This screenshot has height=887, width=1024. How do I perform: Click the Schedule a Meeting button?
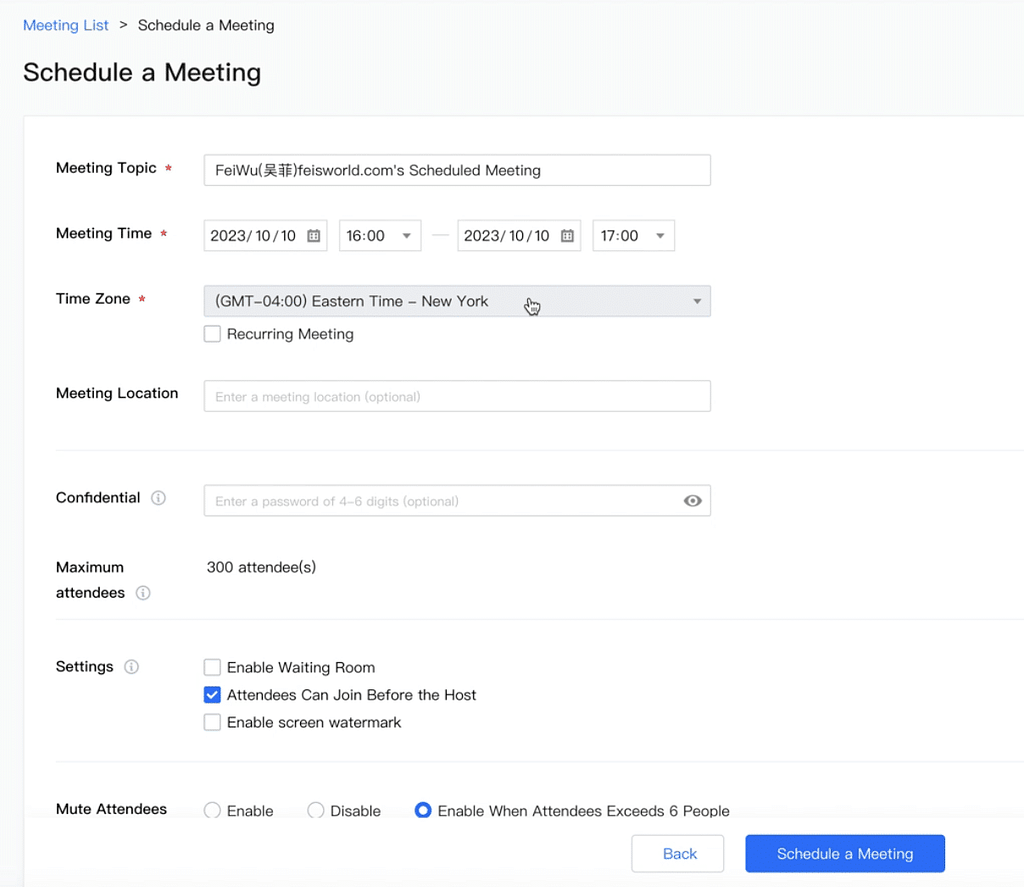[x=844, y=853]
